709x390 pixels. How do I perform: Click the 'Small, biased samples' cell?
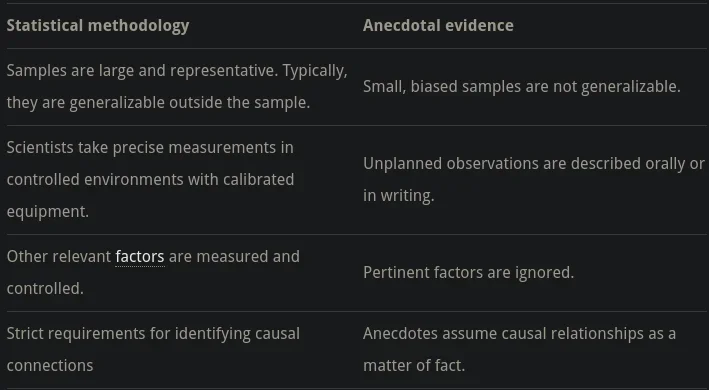point(521,87)
